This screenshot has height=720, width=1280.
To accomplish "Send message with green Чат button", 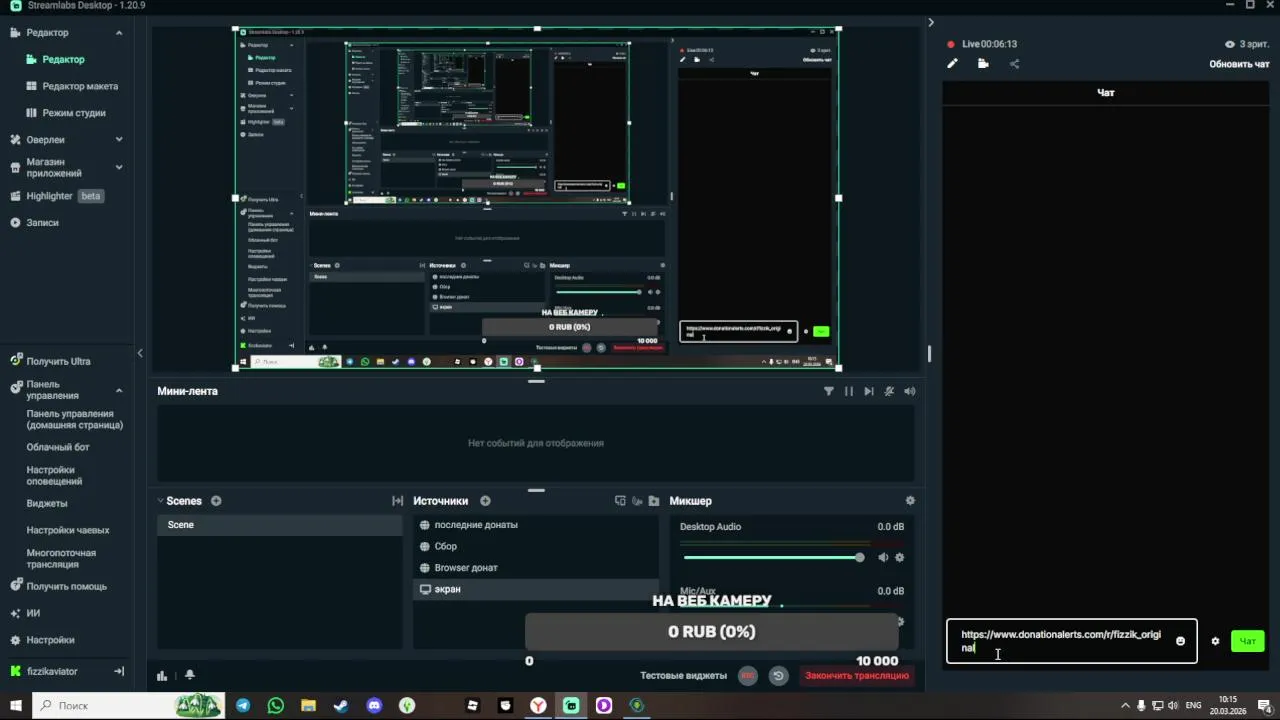I will tap(1248, 641).
